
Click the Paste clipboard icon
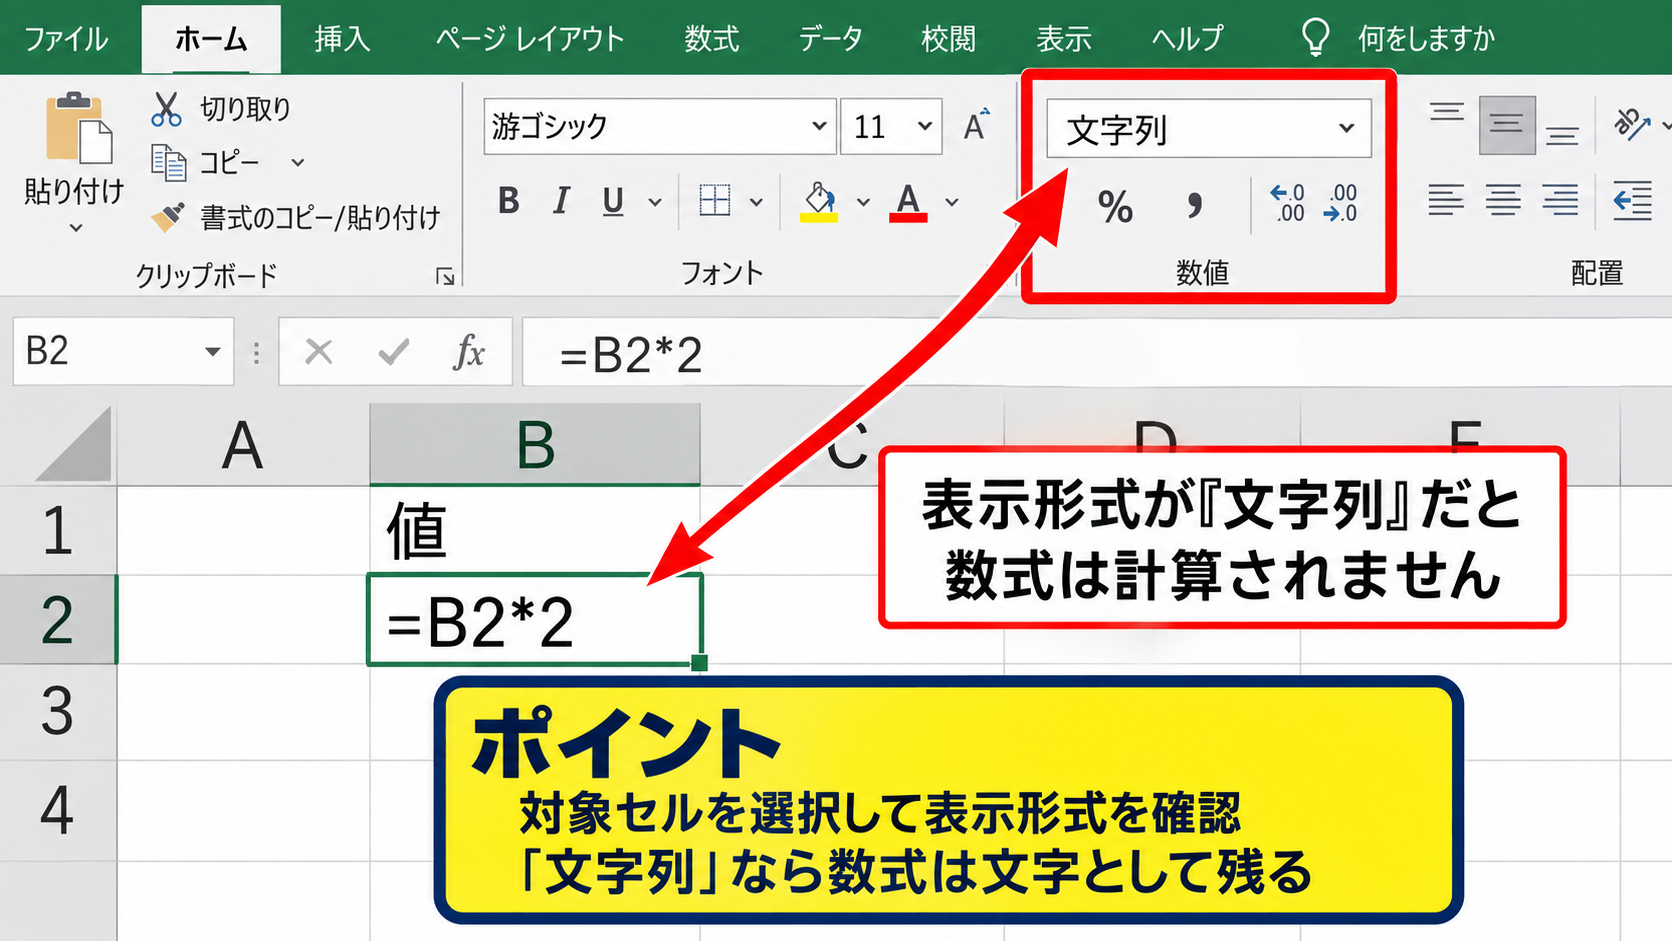pyautogui.click(x=79, y=128)
